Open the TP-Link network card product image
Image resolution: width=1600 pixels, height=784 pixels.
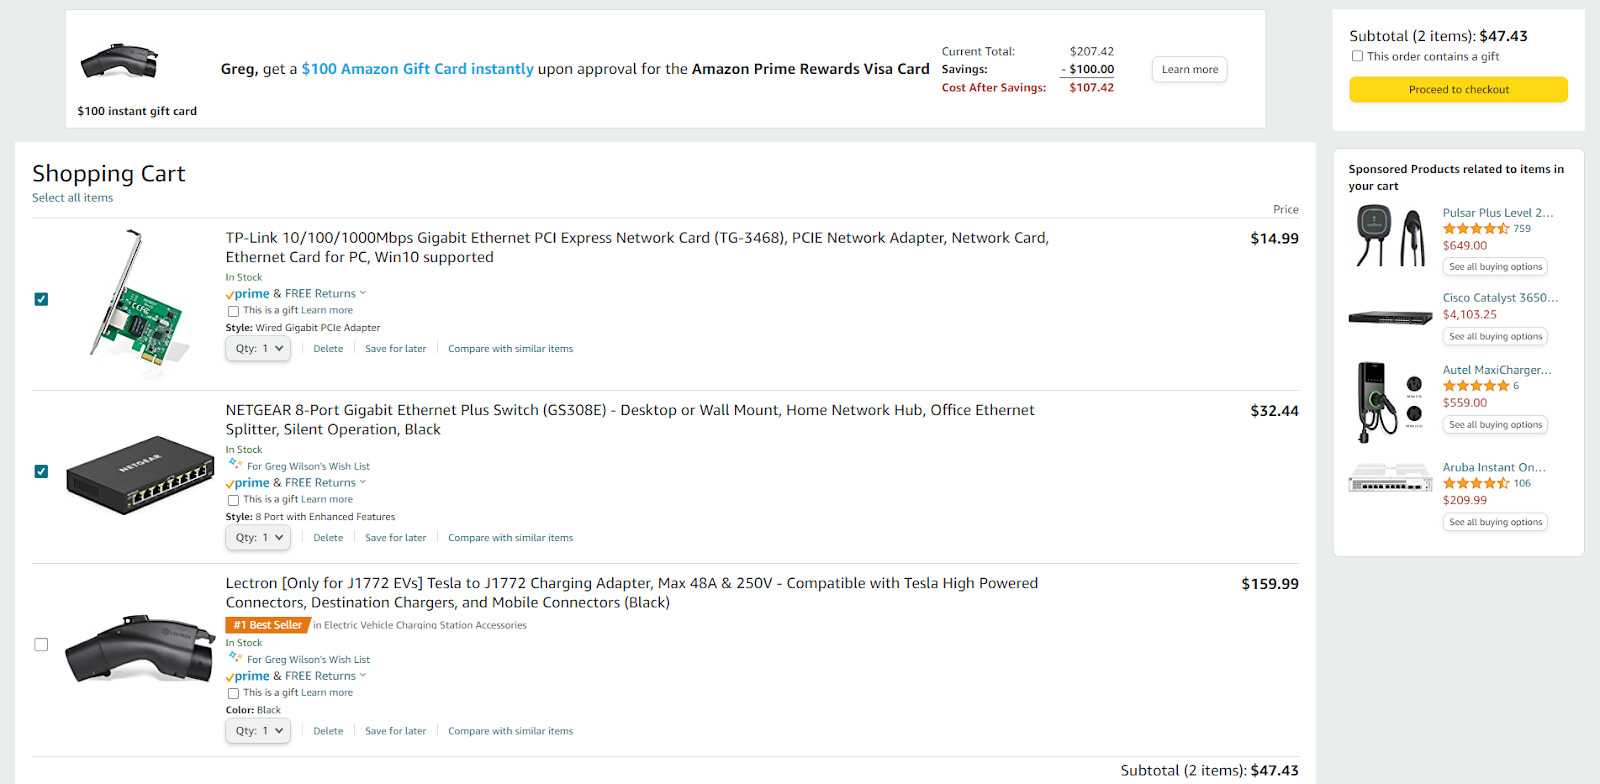point(140,302)
